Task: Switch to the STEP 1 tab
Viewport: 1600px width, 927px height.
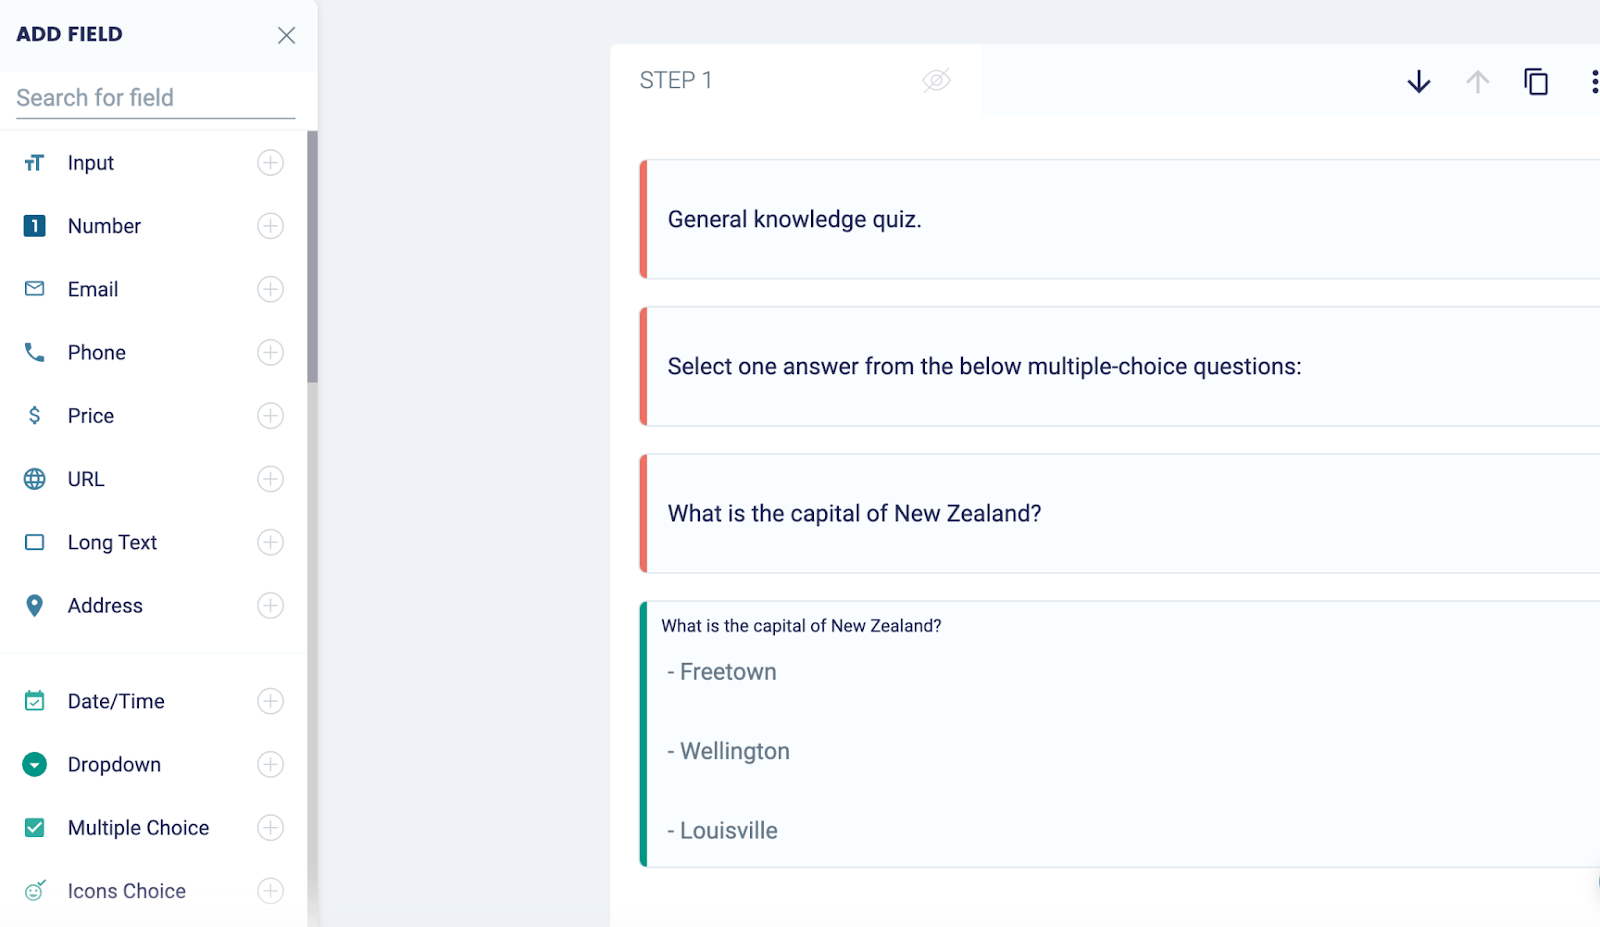Action: tap(677, 80)
